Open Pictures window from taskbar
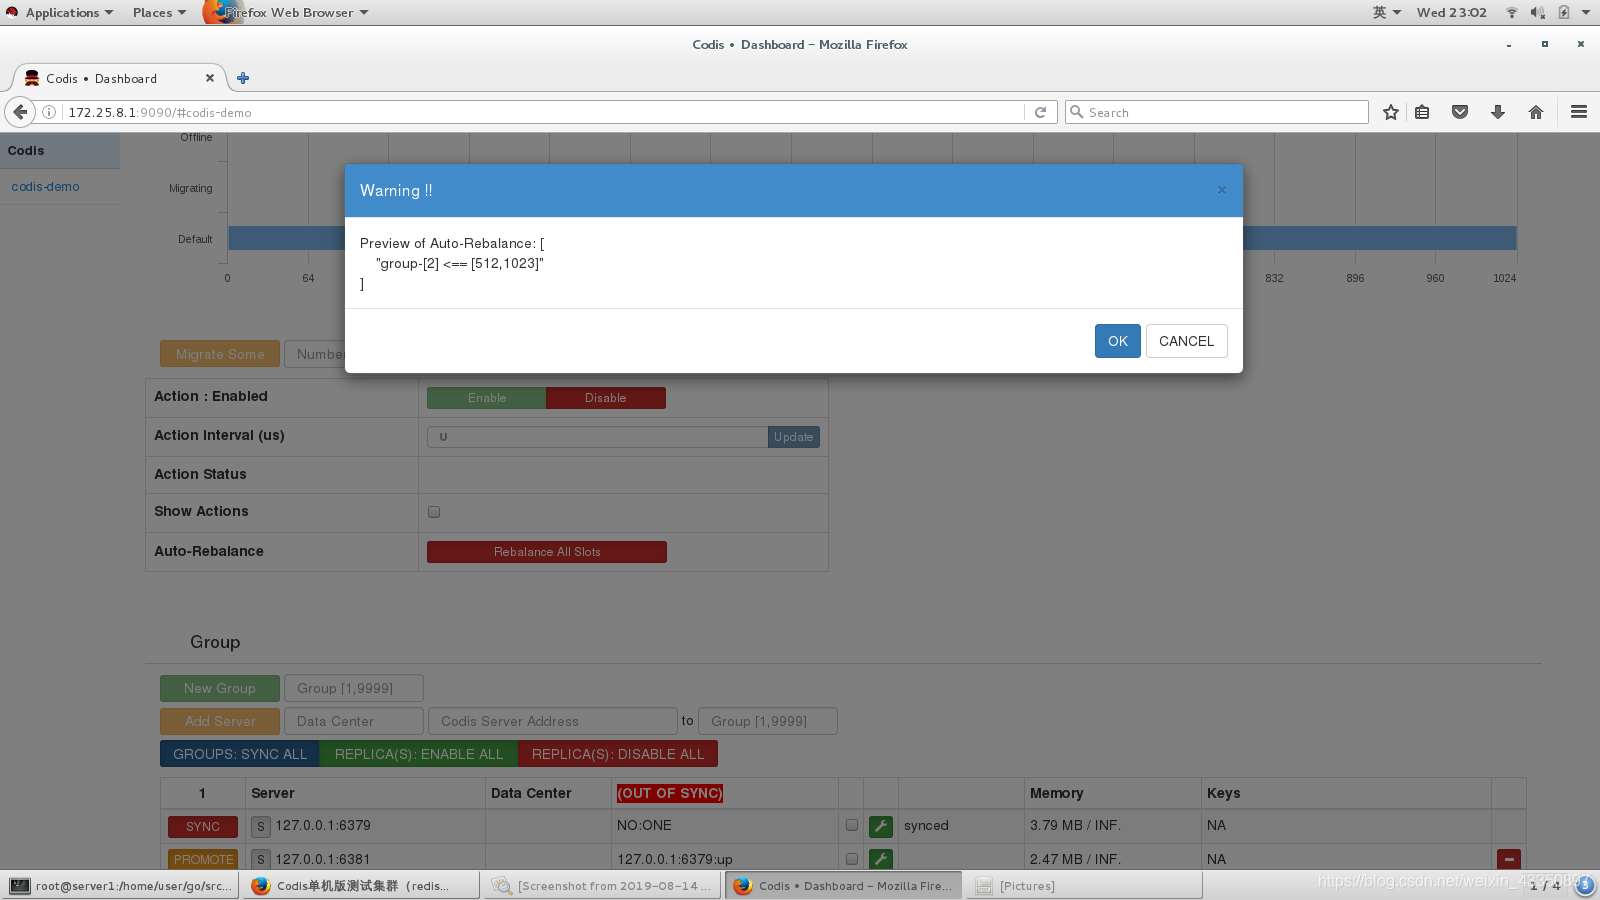This screenshot has height=900, width=1600. [1084, 886]
